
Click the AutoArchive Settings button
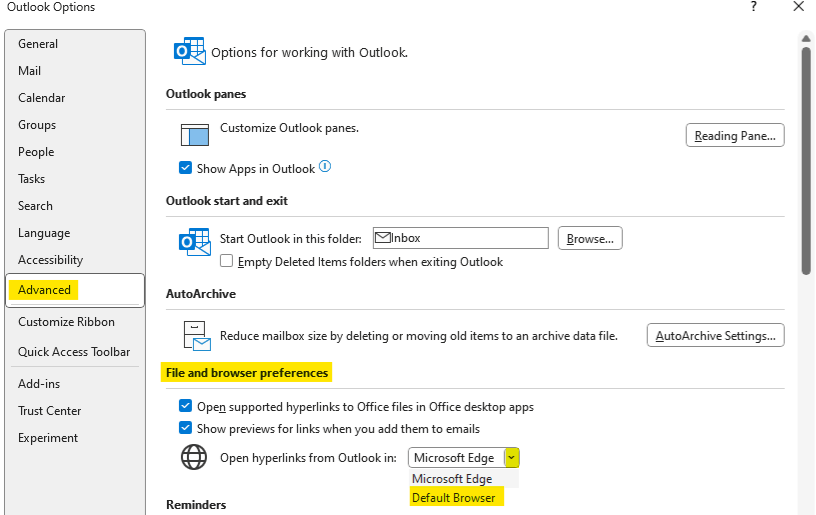(x=715, y=336)
